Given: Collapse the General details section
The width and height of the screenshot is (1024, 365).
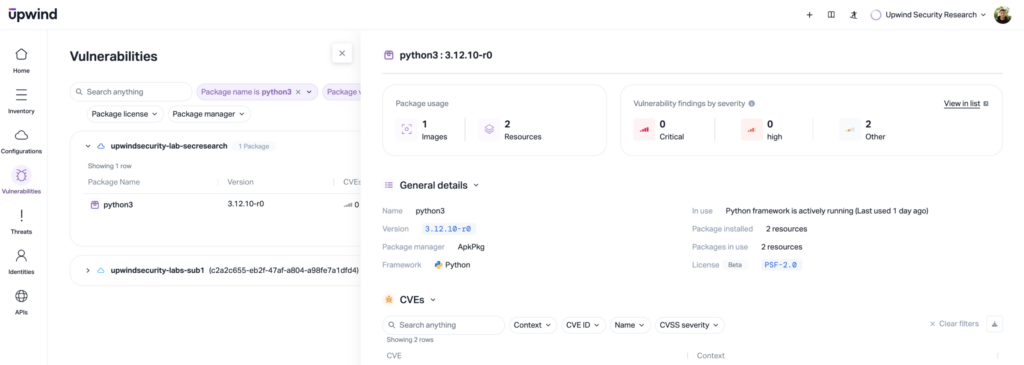Looking at the screenshot, I should pyautogui.click(x=476, y=185).
